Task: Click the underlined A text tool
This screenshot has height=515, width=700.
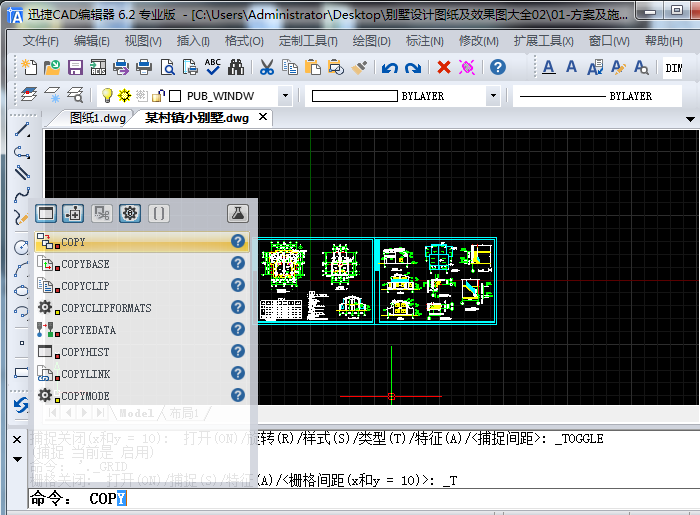Action: pos(549,67)
